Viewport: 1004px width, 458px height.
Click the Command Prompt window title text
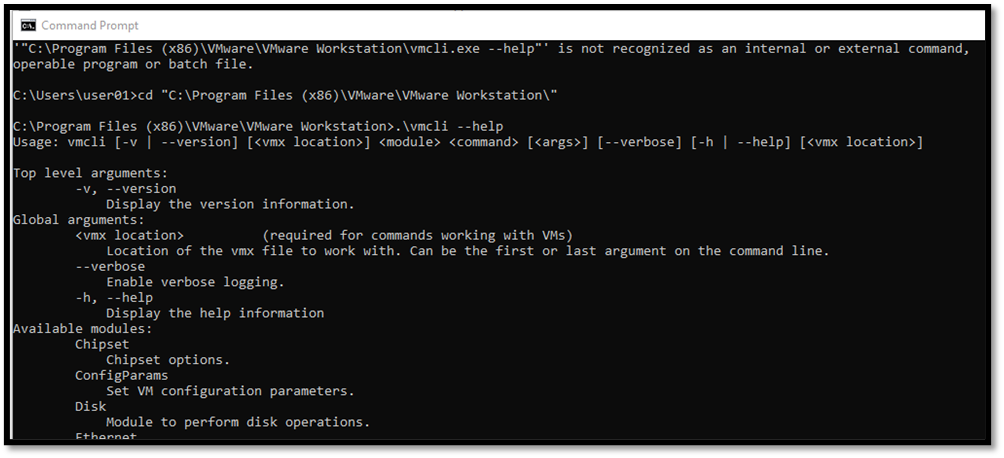point(92,25)
